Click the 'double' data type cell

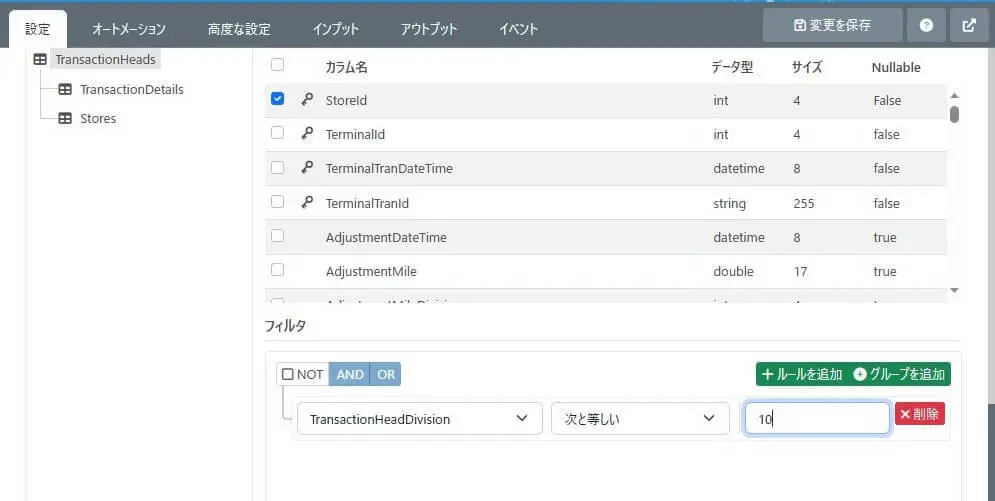coord(734,271)
